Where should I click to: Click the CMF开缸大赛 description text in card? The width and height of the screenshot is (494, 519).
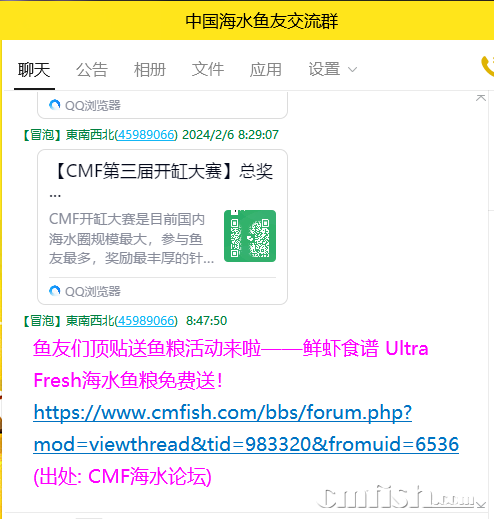pyautogui.click(x=131, y=239)
